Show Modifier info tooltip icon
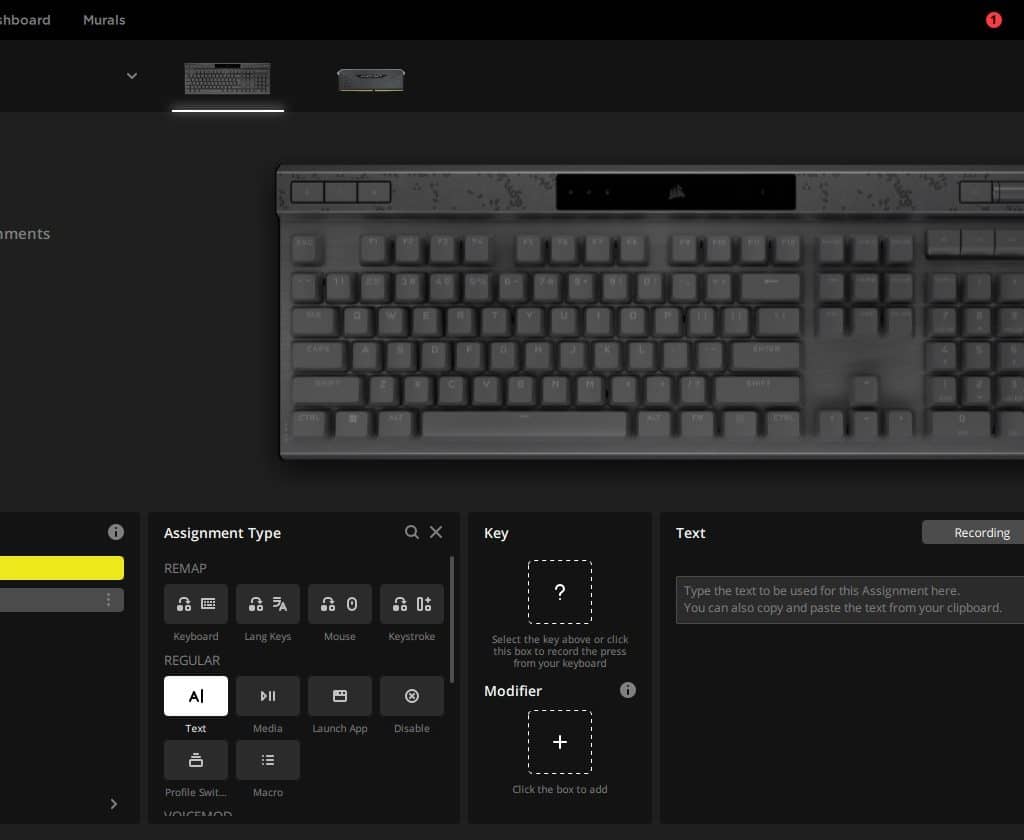The image size is (1024, 840). pos(628,690)
